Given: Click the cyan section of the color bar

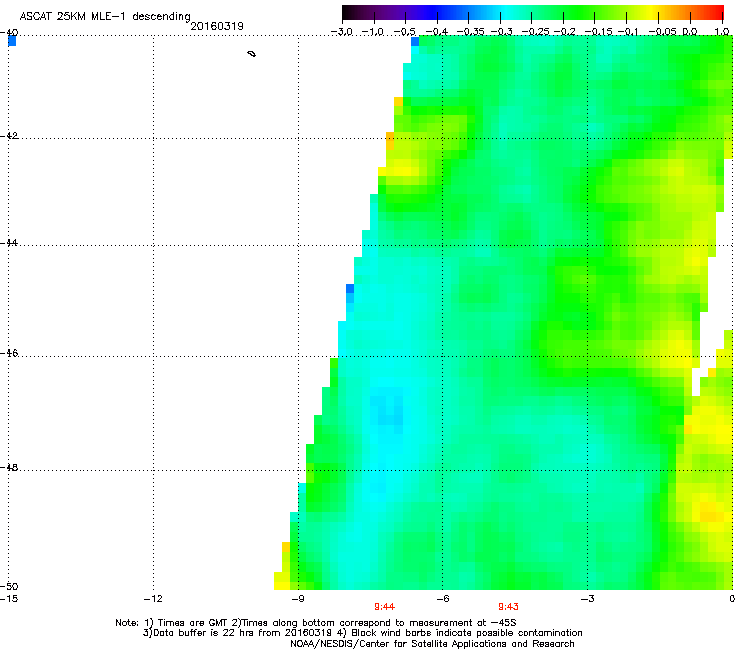Looking at the screenshot, I should [507, 12].
